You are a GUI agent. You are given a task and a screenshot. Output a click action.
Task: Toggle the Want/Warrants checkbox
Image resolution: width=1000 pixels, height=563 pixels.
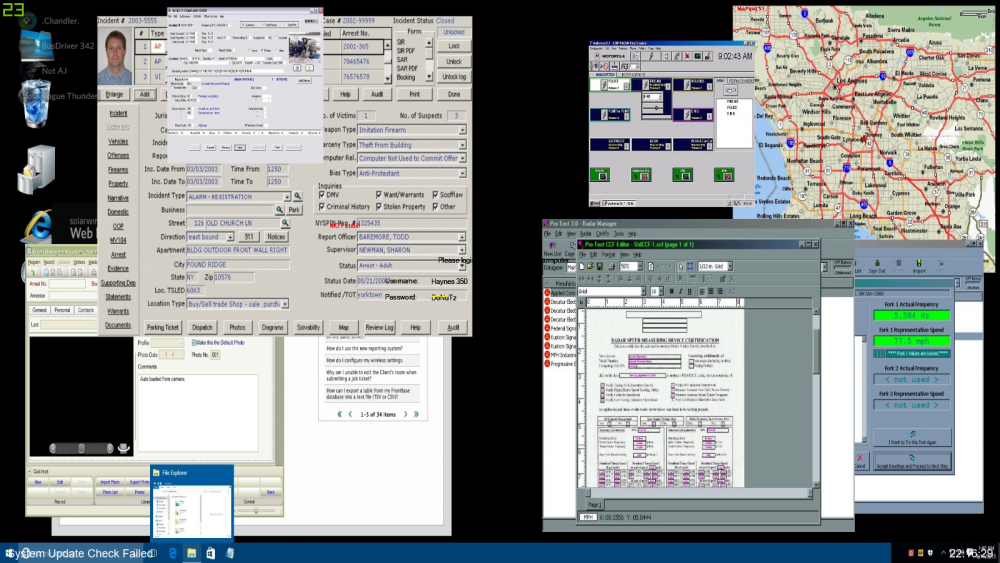(x=379, y=194)
